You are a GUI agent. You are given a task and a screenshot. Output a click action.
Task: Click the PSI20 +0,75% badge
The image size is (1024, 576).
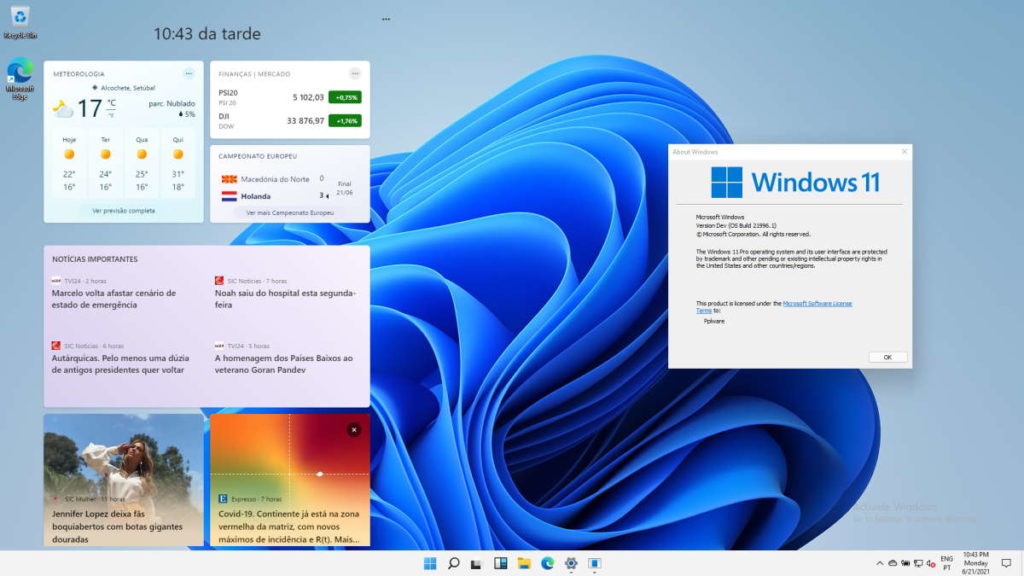[x=345, y=97]
